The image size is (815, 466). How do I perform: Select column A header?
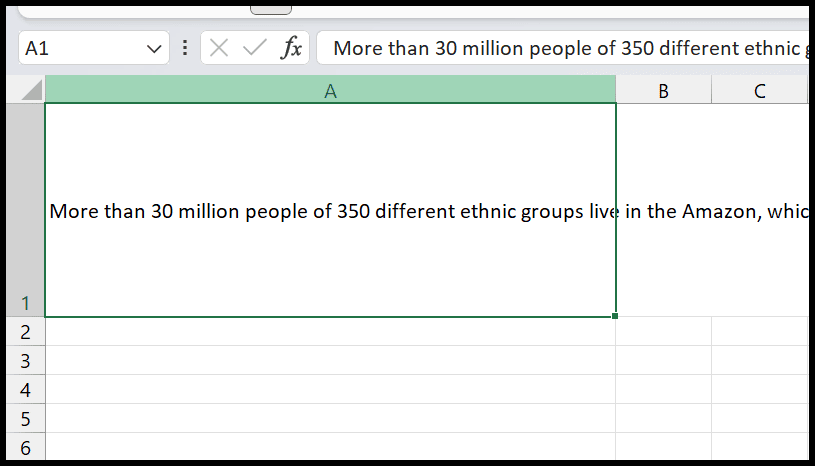tap(331, 89)
